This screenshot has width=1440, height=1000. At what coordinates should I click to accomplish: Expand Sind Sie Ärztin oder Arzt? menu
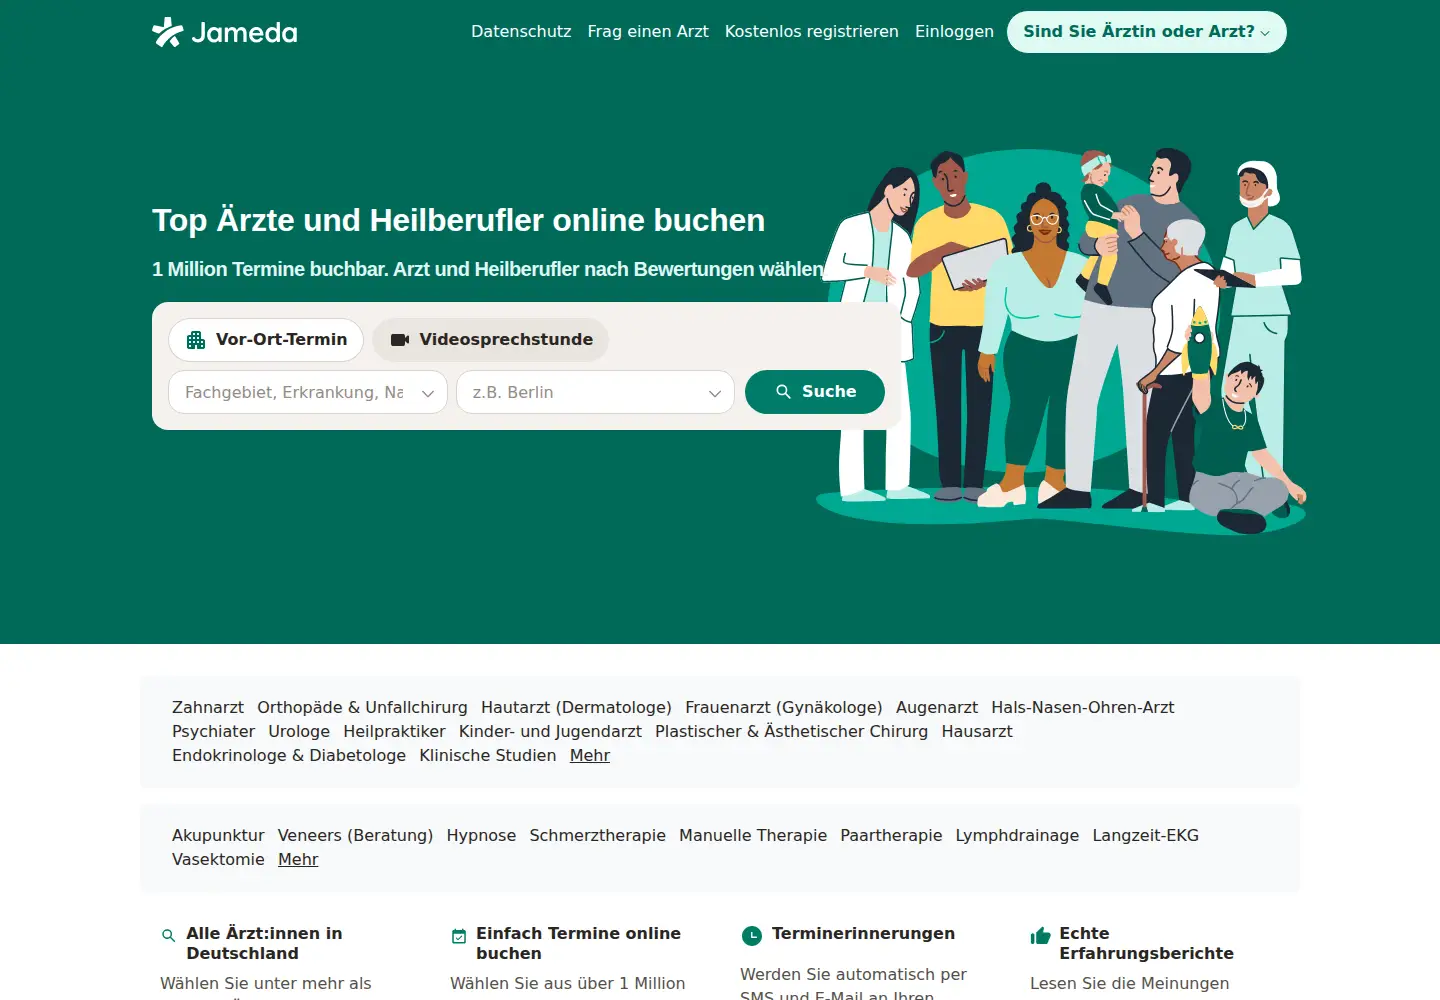click(x=1147, y=32)
